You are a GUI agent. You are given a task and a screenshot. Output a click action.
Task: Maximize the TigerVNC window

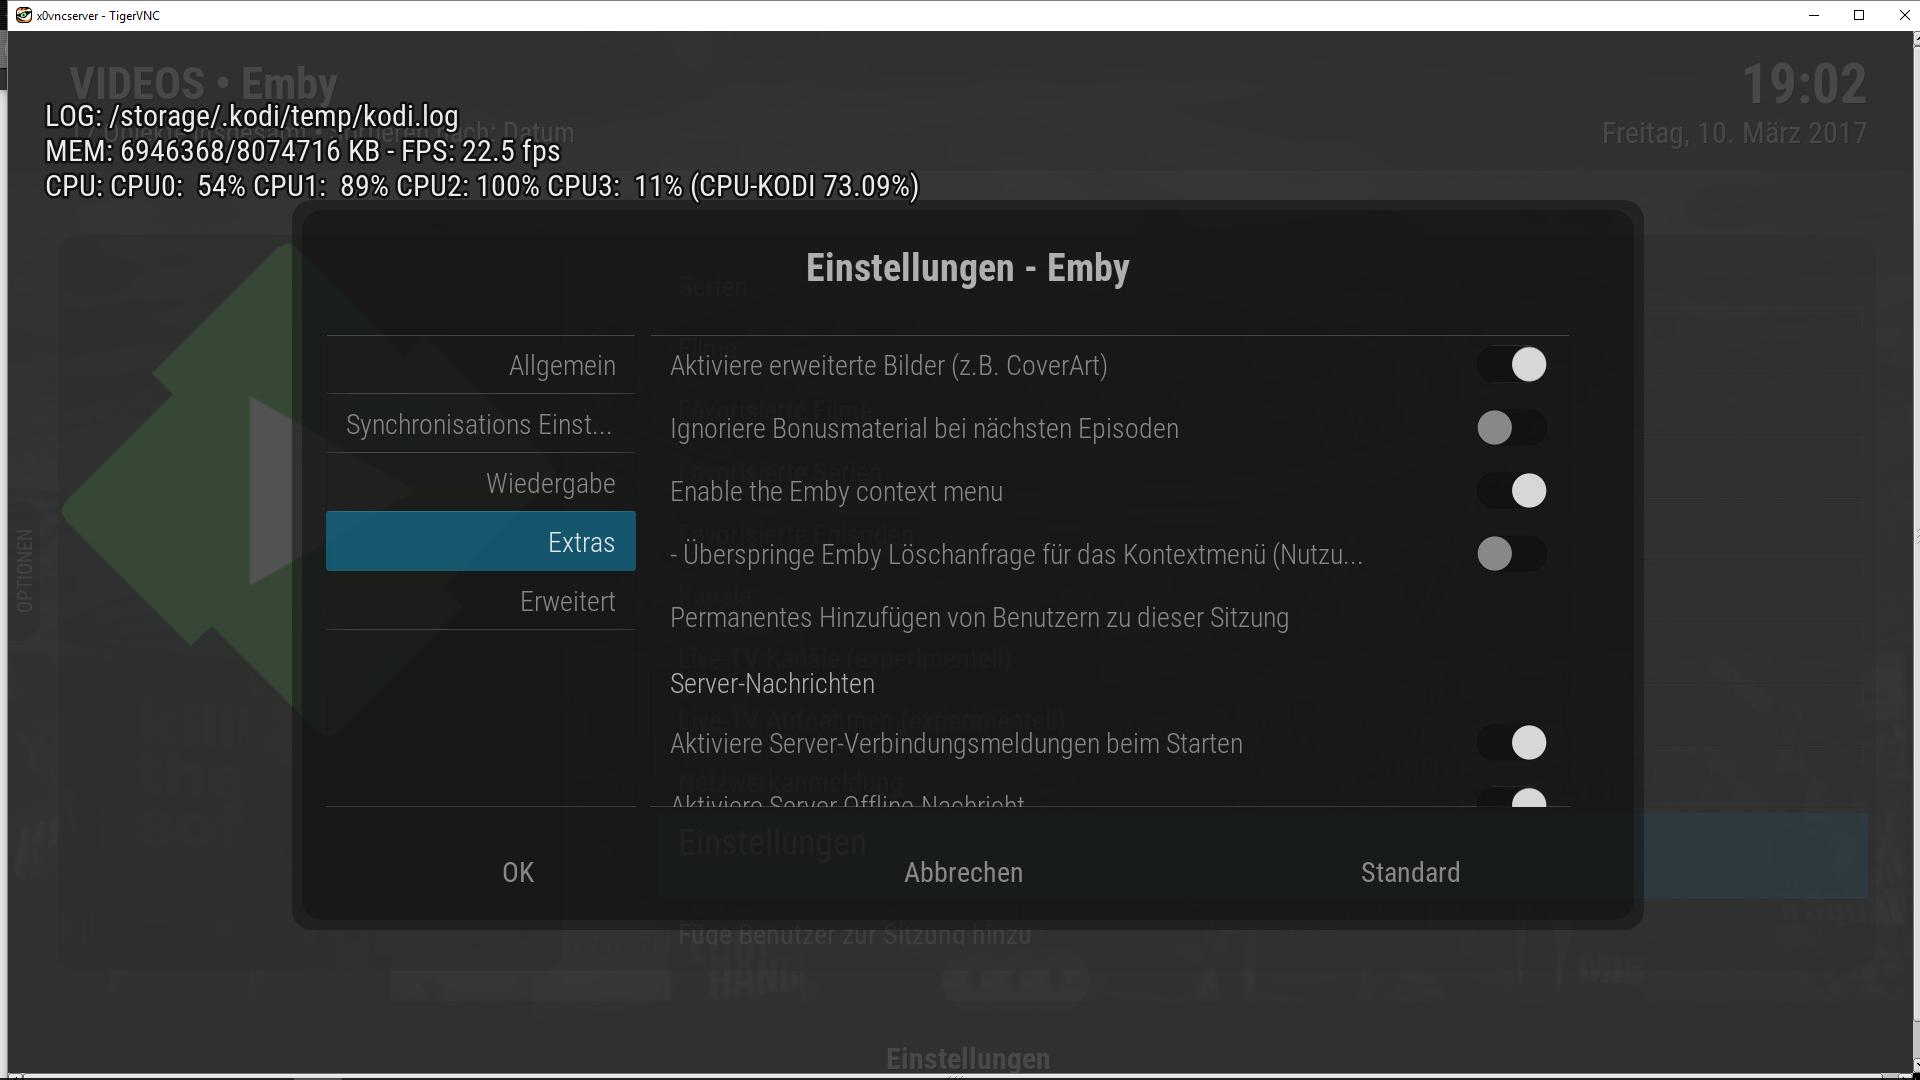(x=1859, y=15)
